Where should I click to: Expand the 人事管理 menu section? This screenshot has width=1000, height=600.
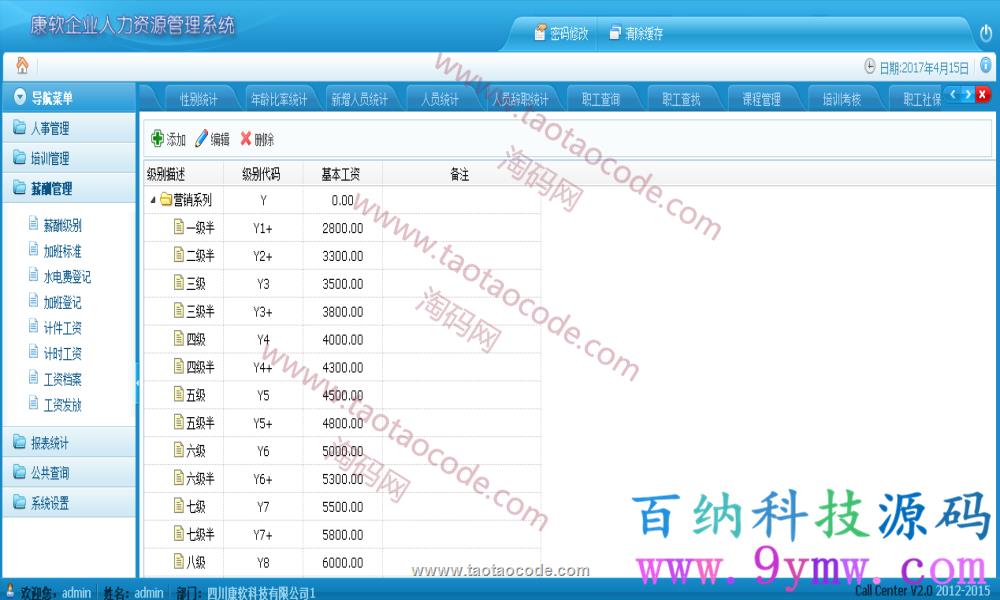pyautogui.click(x=50, y=128)
